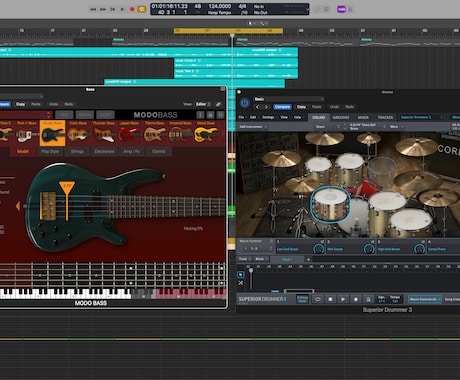Open Electronics tab in MODO BASS
This screenshot has height=380, width=460.
104,151
